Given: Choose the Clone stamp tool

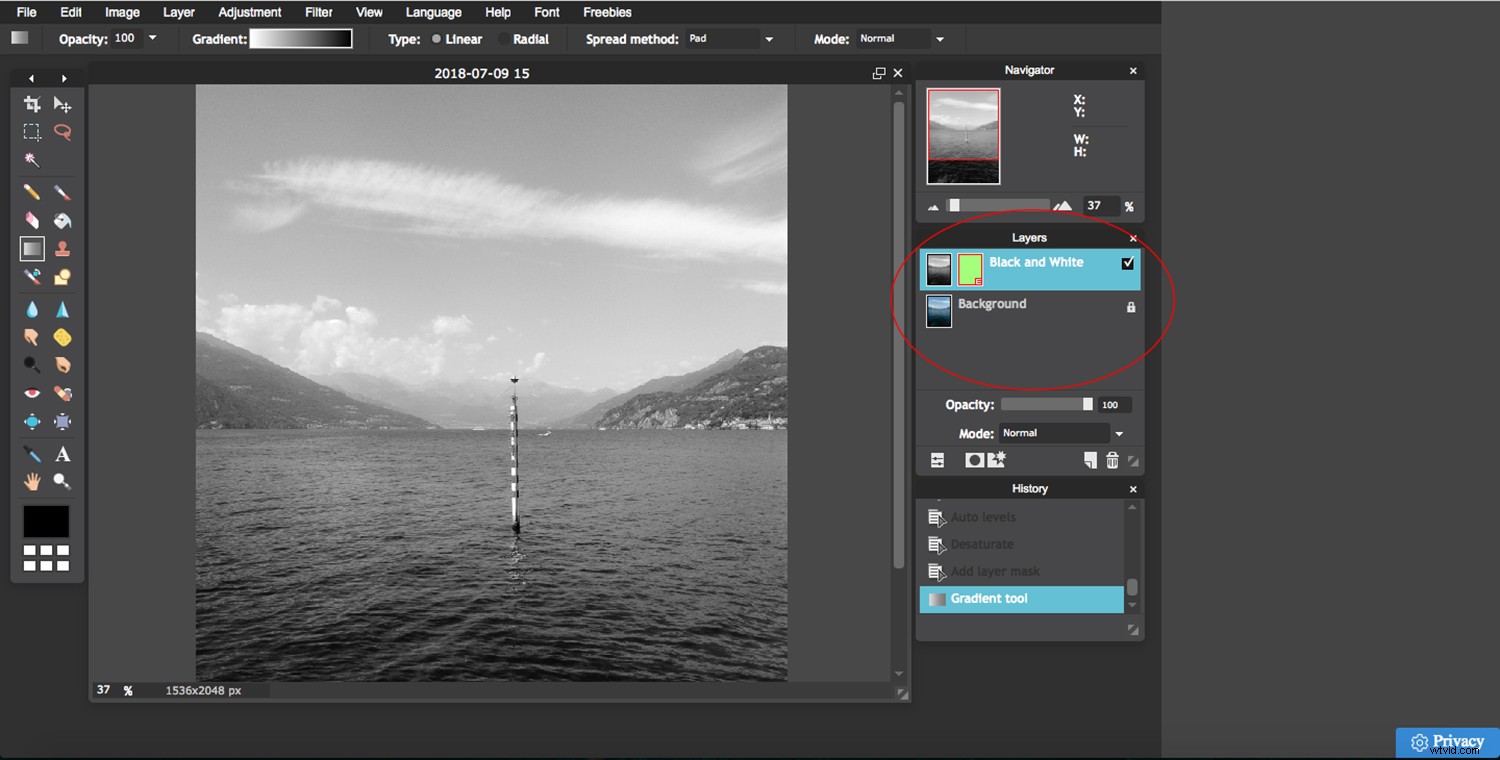Looking at the screenshot, I should point(62,248).
